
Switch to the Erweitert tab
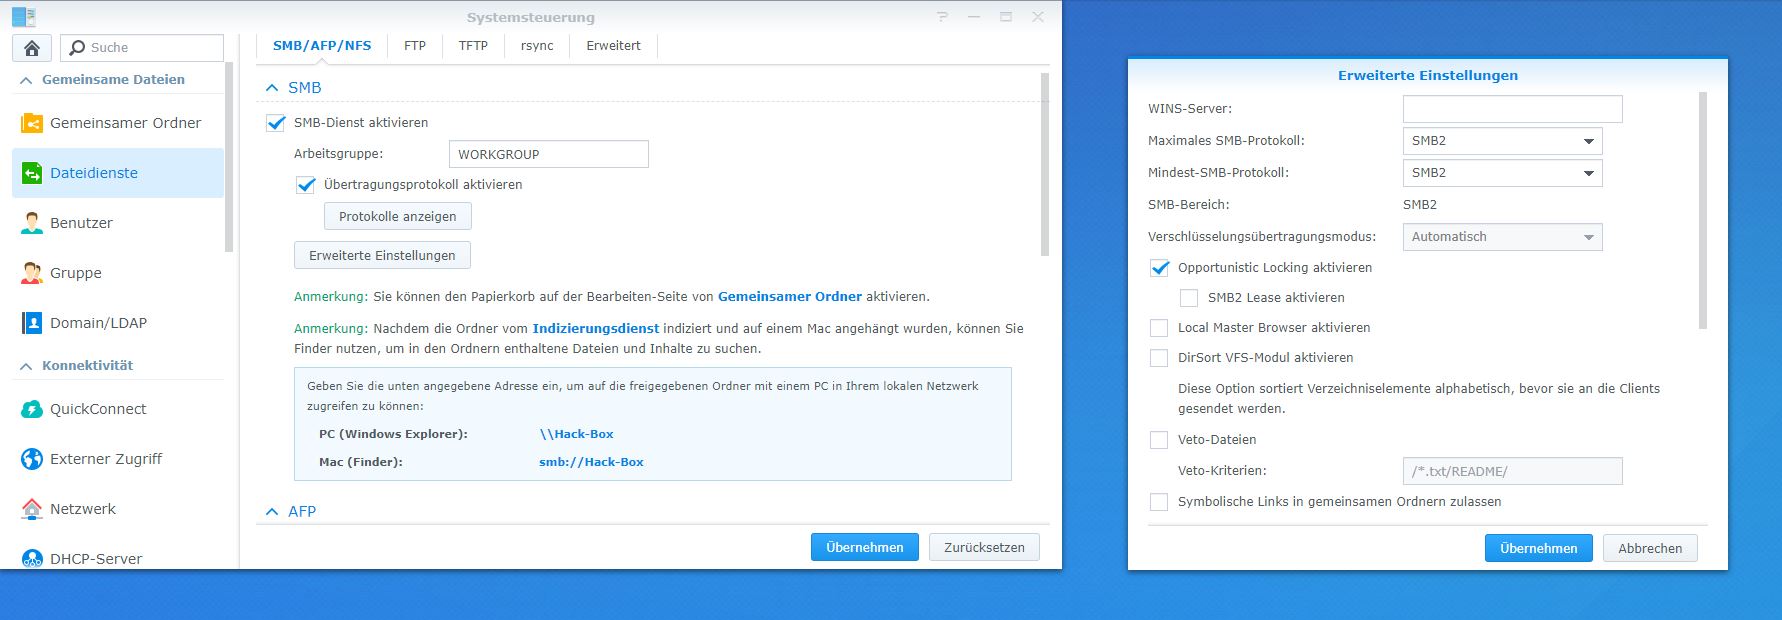point(613,46)
